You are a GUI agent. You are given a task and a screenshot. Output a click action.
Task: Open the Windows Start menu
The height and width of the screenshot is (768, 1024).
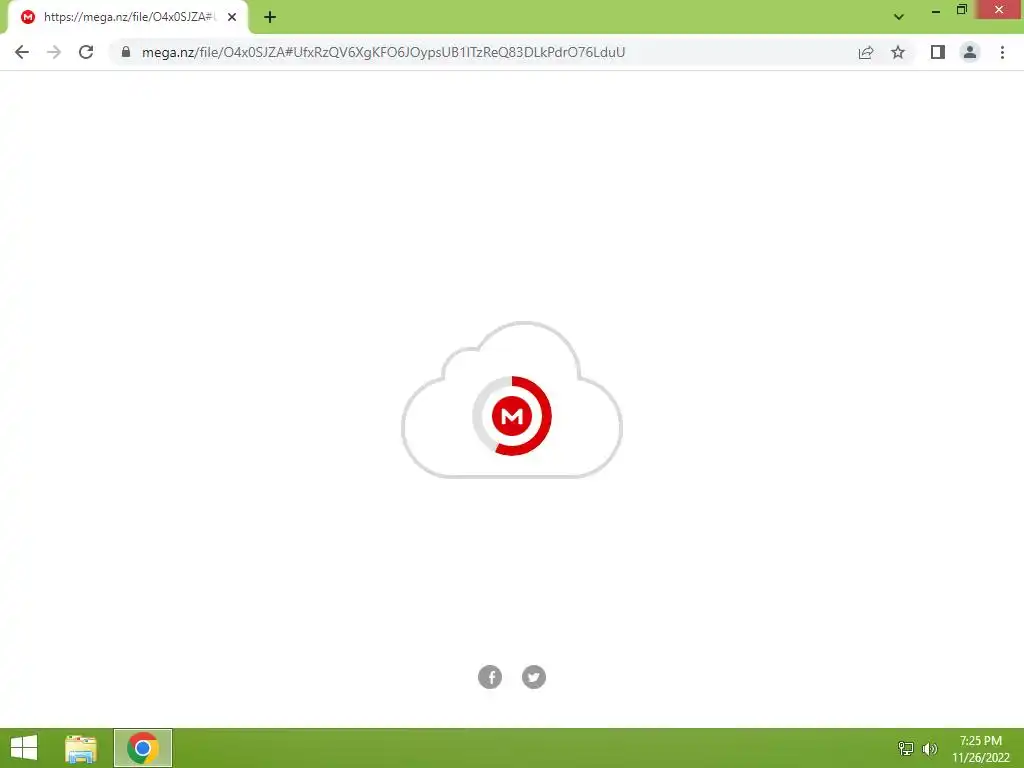point(24,748)
